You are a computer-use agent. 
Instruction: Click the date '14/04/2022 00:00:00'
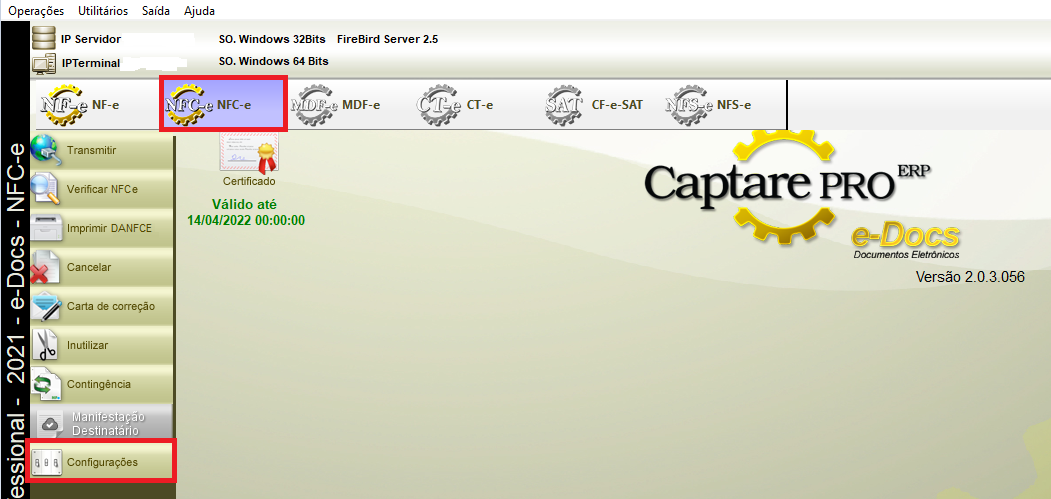click(246, 219)
